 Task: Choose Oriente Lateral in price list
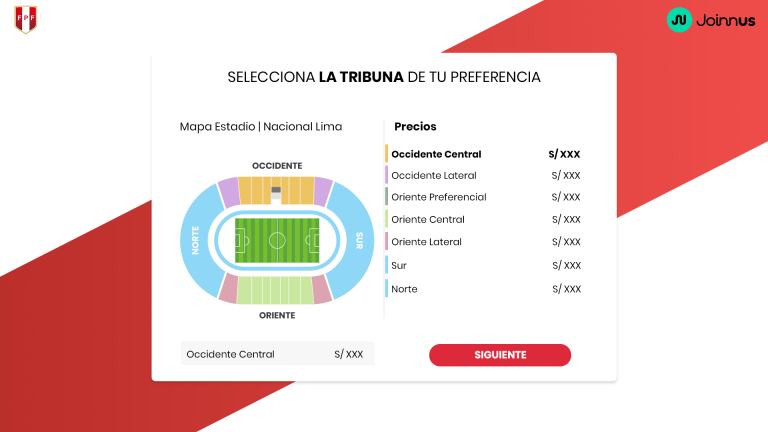coord(427,242)
